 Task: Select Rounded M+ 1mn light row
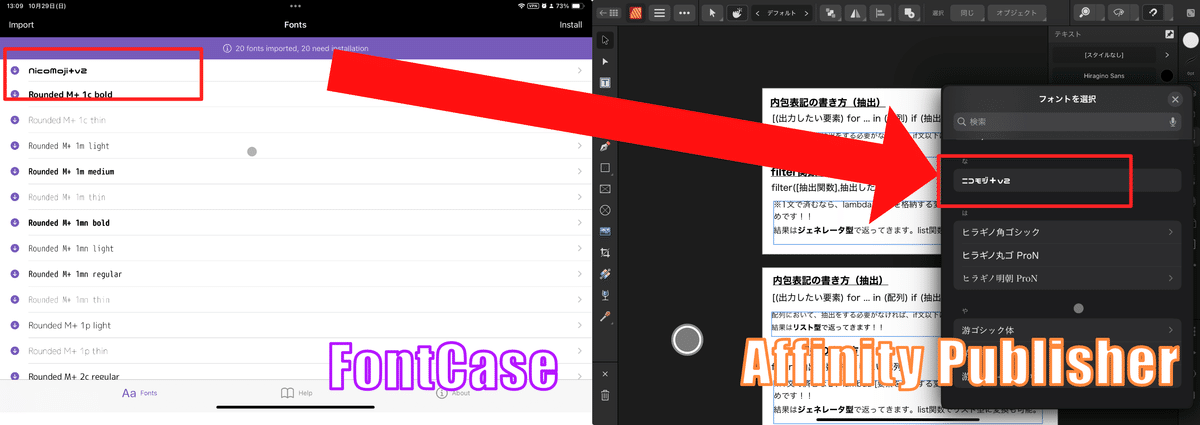(296, 248)
